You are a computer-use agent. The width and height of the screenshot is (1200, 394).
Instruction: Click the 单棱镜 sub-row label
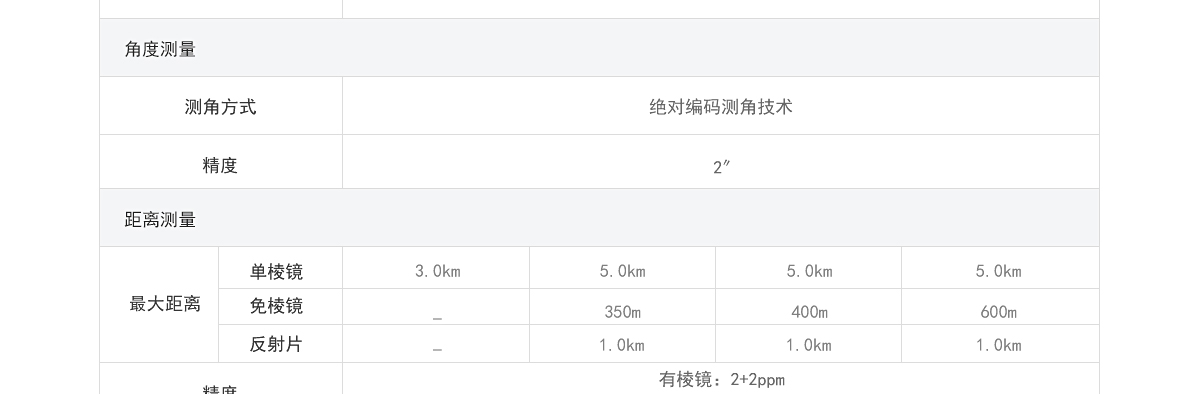[276, 271]
